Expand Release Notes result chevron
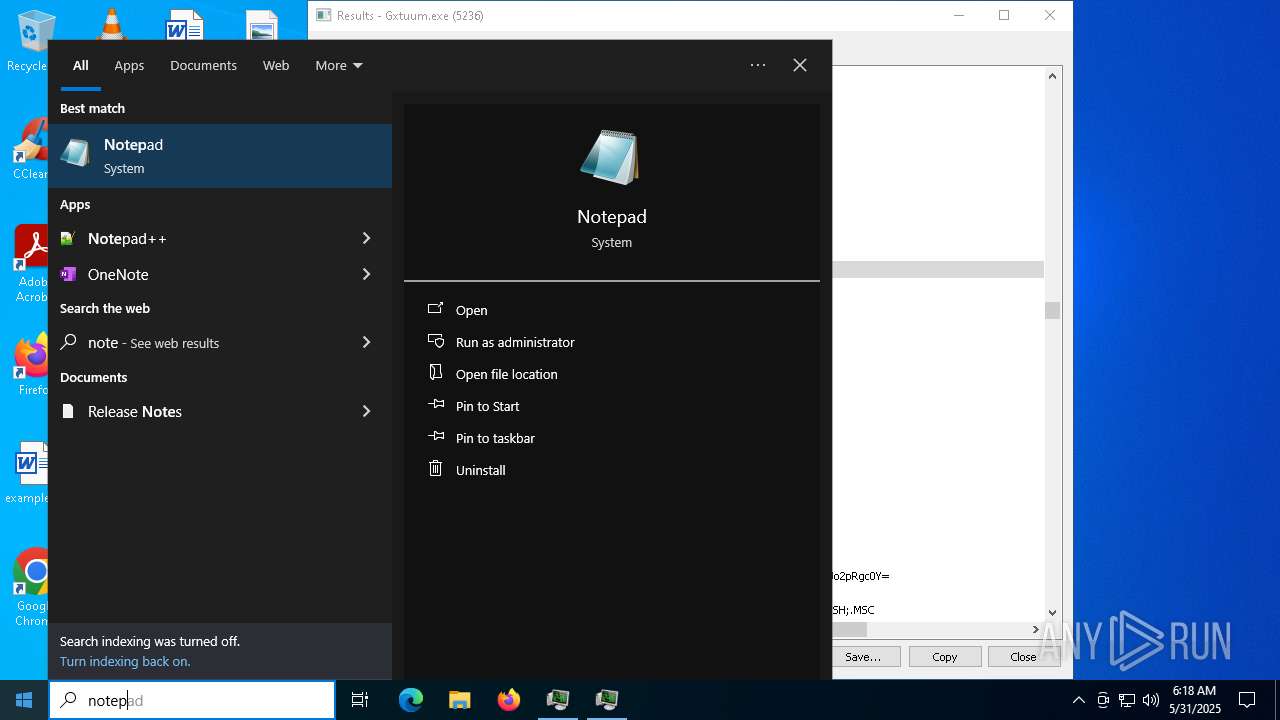Viewport: 1280px width, 720px height. [366, 411]
